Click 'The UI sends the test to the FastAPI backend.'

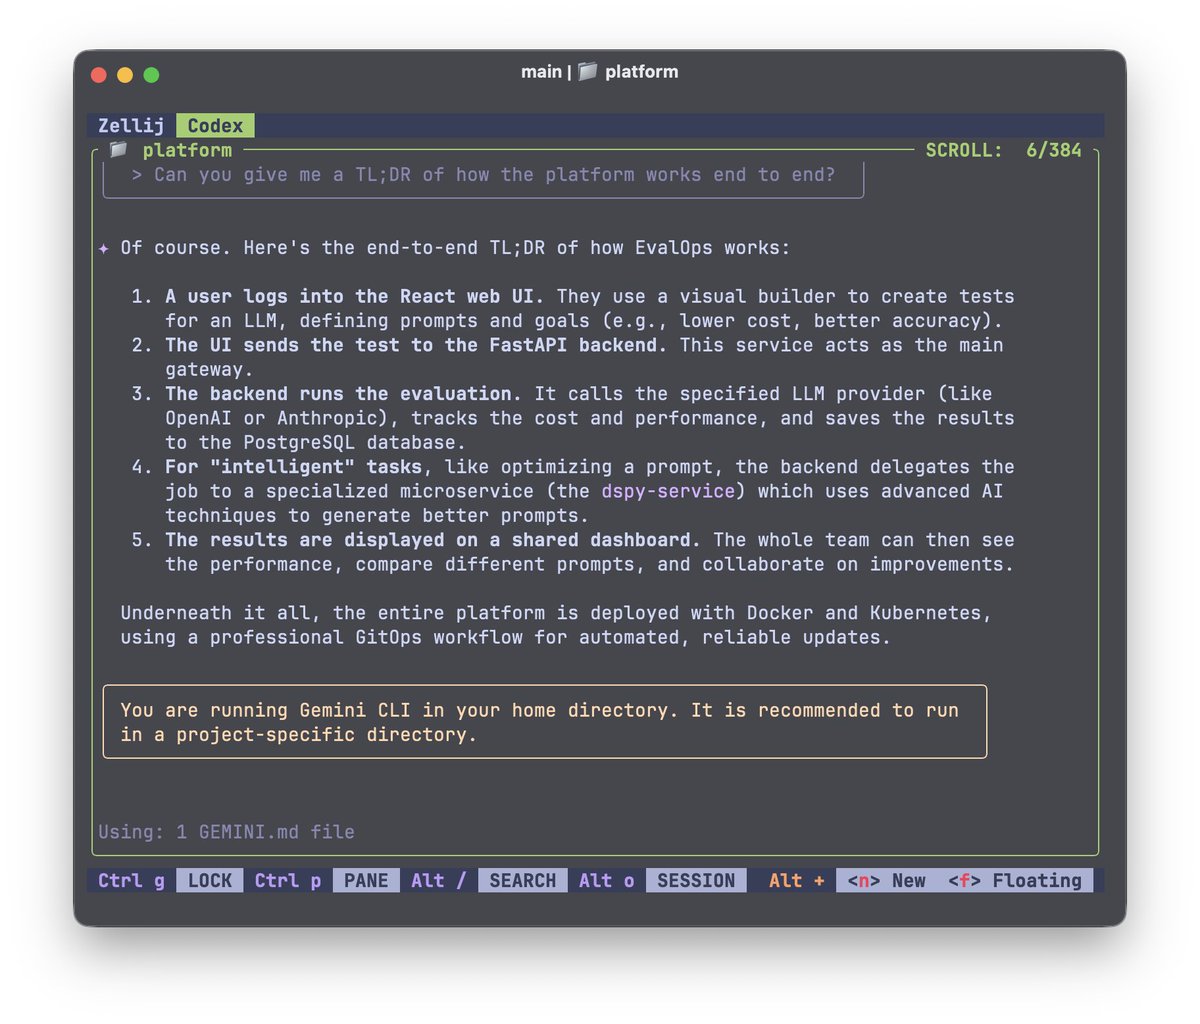[x=416, y=345]
